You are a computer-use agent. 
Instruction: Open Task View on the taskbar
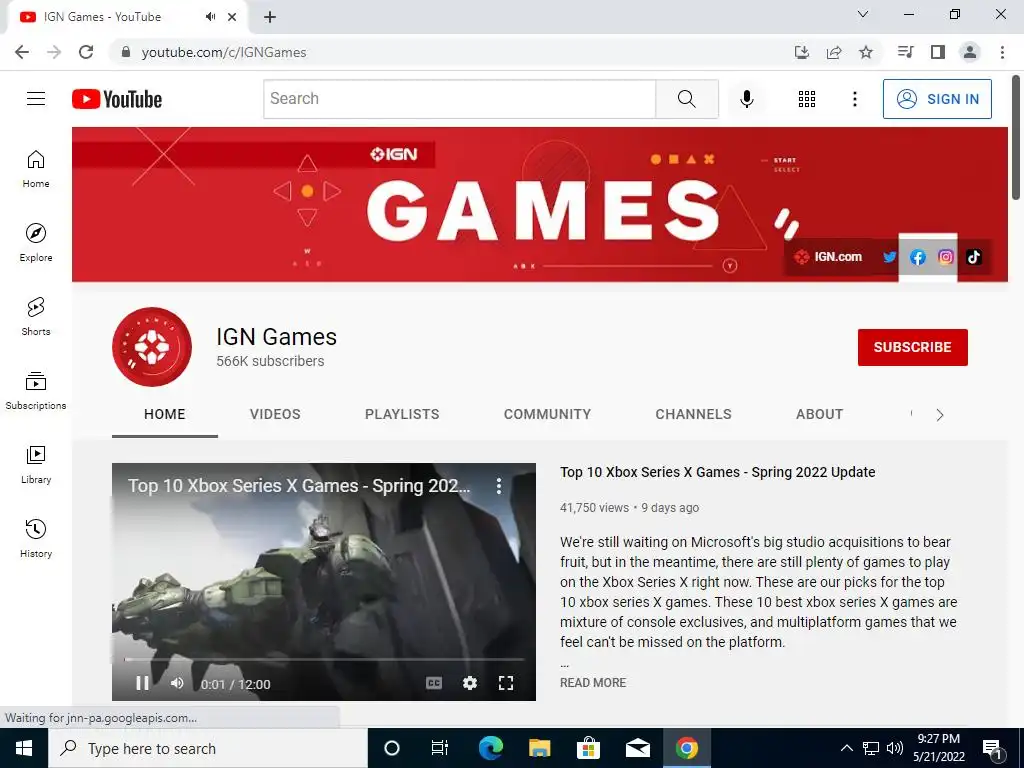[440, 748]
